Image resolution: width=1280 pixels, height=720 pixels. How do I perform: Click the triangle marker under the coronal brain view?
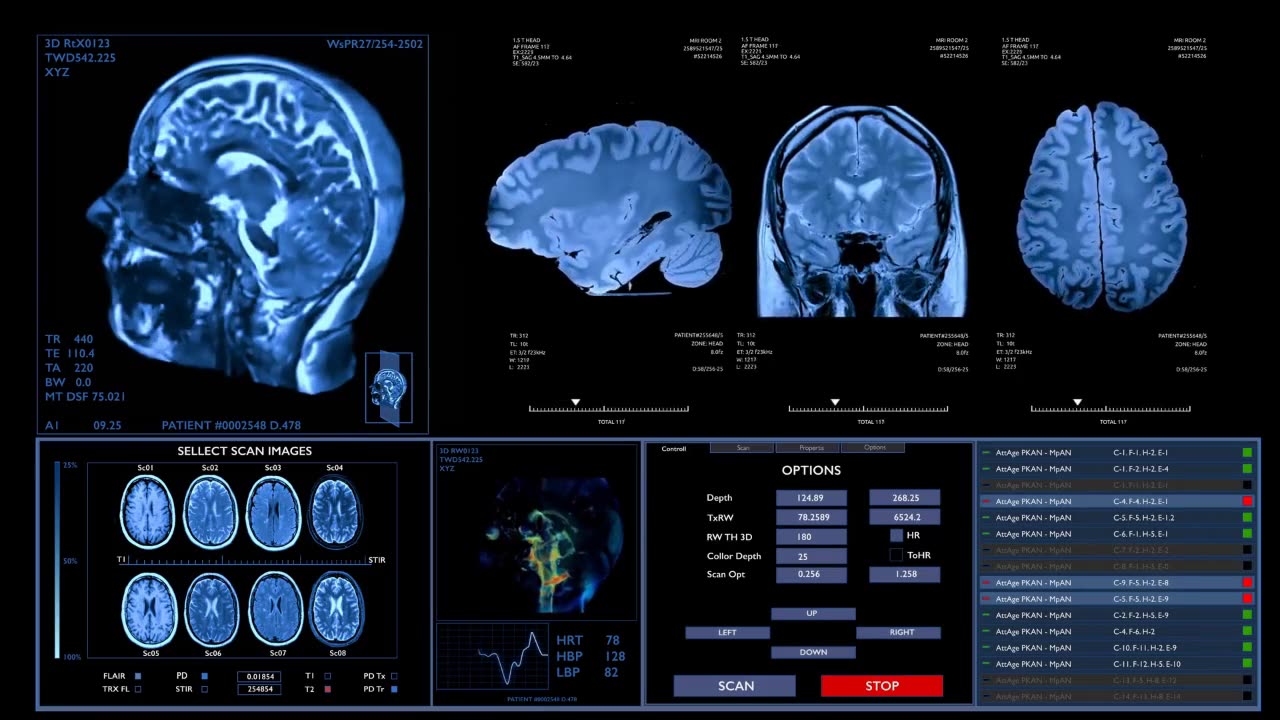tap(835, 402)
